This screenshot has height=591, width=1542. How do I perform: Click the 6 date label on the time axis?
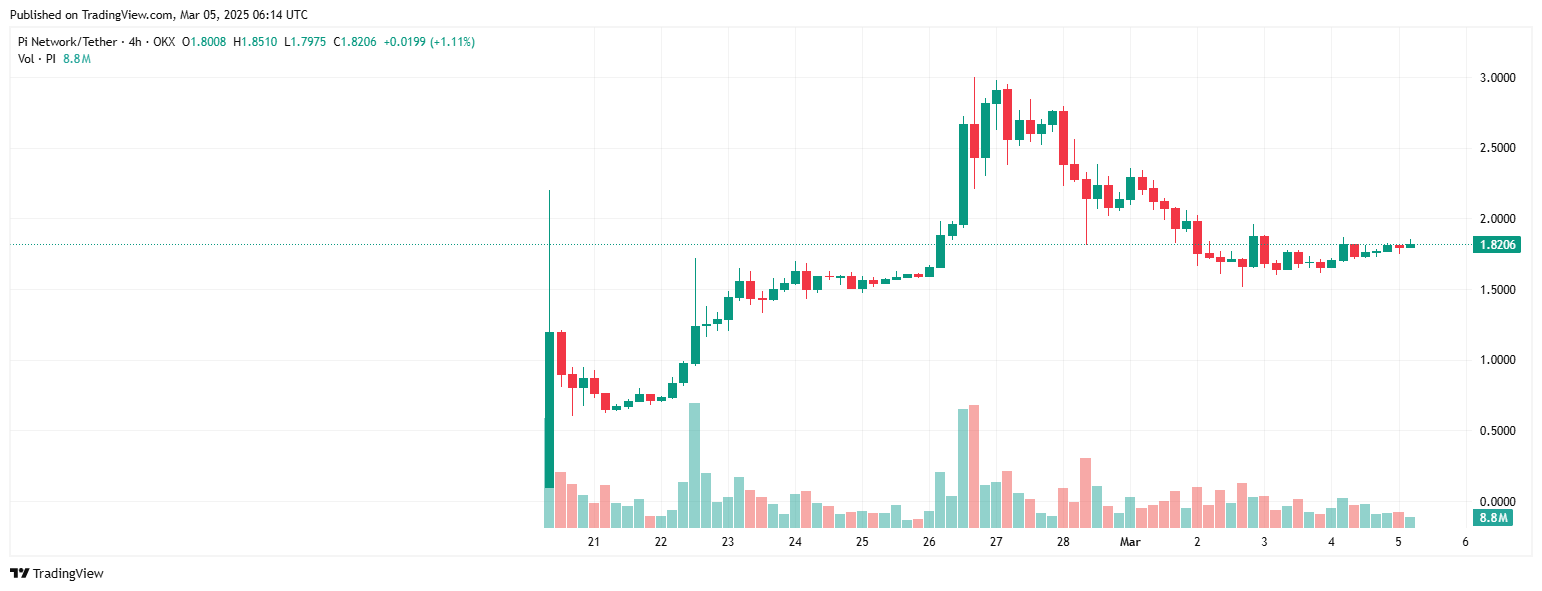[x=1465, y=542]
